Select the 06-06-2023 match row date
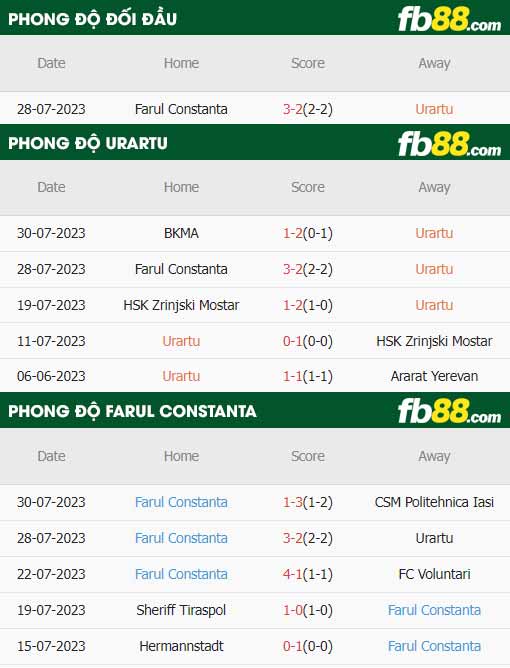 [51, 376]
